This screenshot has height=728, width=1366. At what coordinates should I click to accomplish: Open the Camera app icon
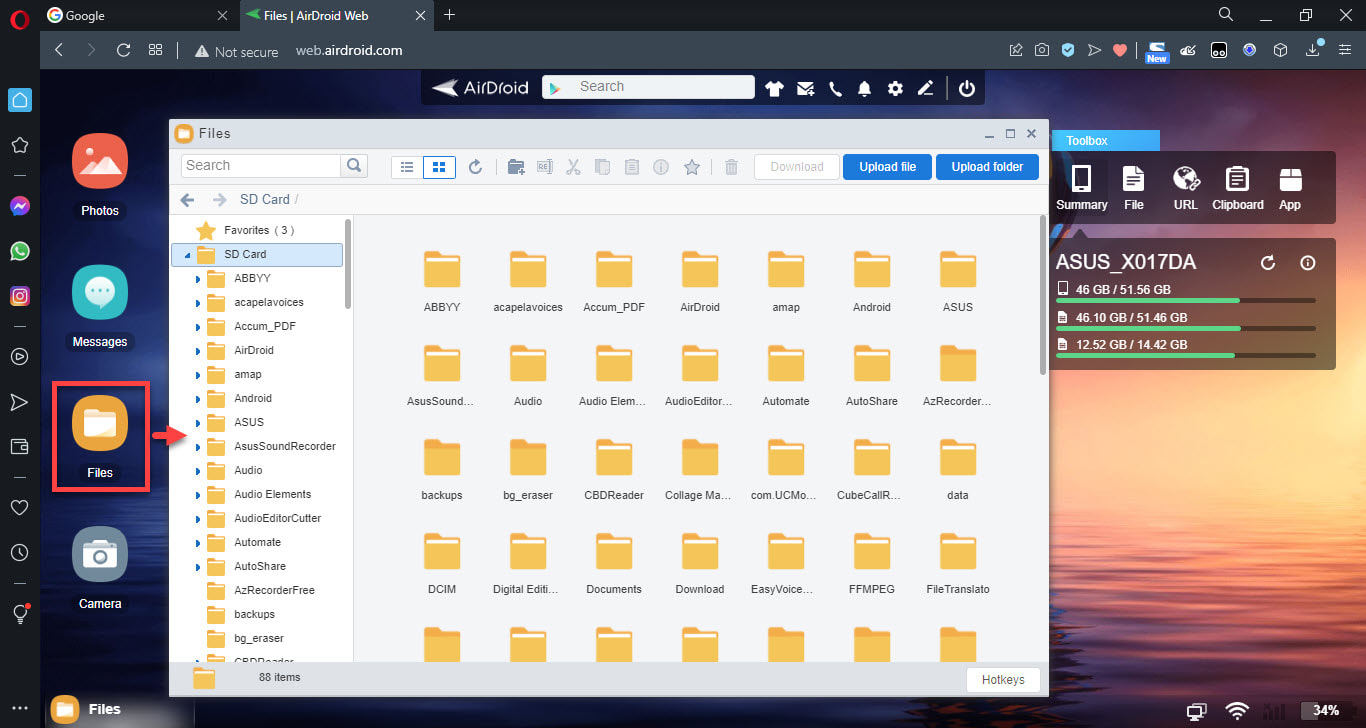tap(100, 554)
